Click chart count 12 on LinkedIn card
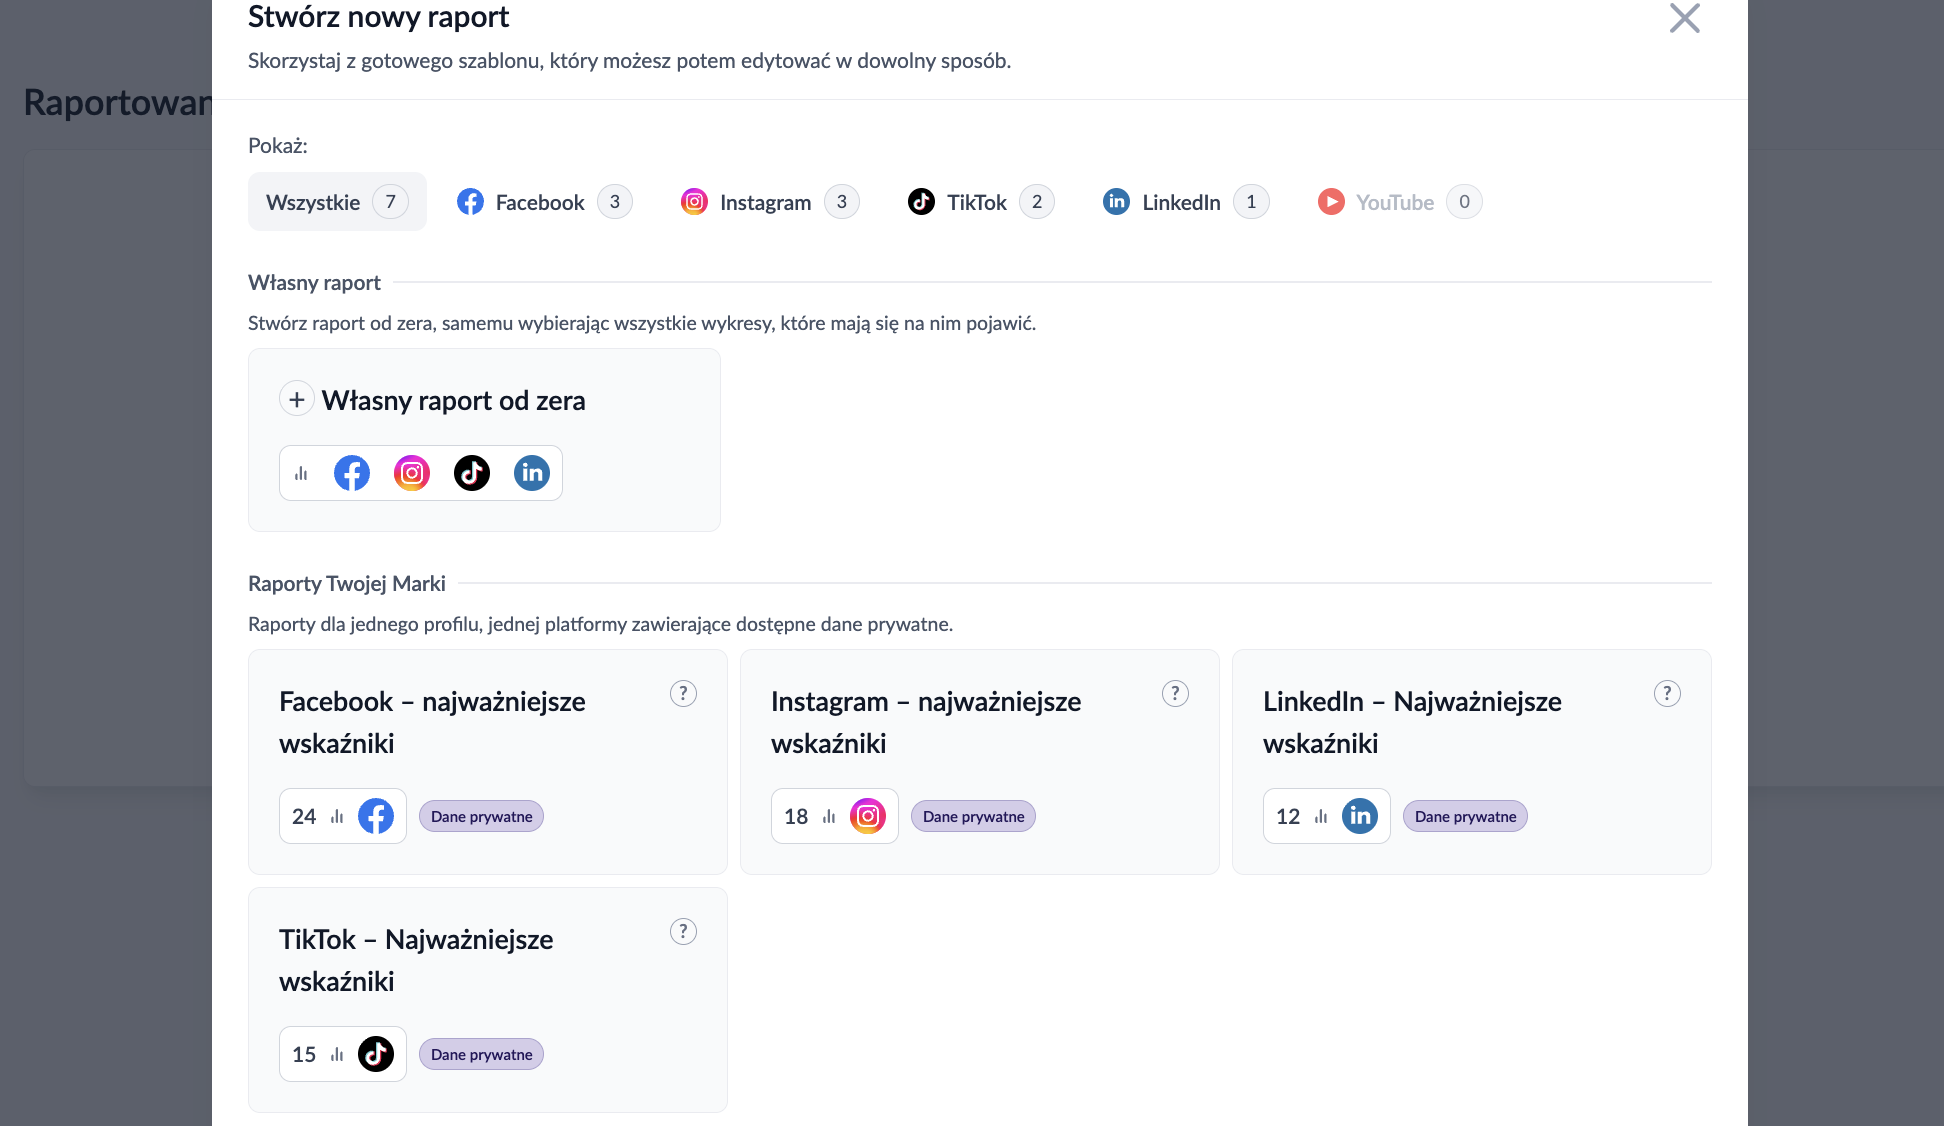The height and width of the screenshot is (1126, 1944). (1288, 816)
